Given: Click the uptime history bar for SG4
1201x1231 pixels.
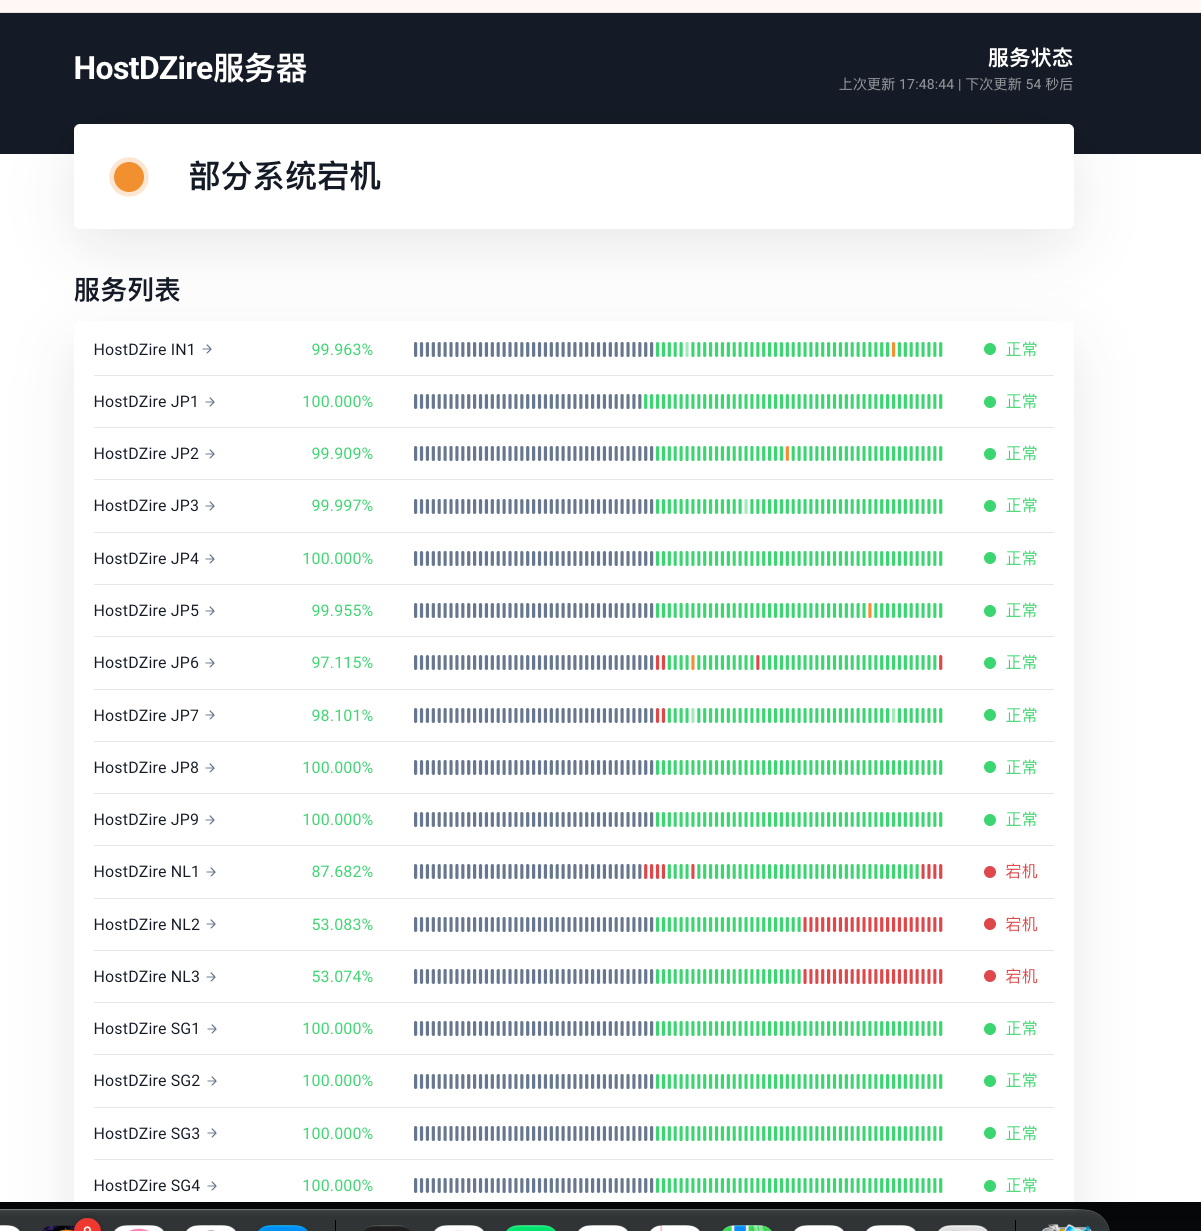Looking at the screenshot, I should coord(678,1185).
